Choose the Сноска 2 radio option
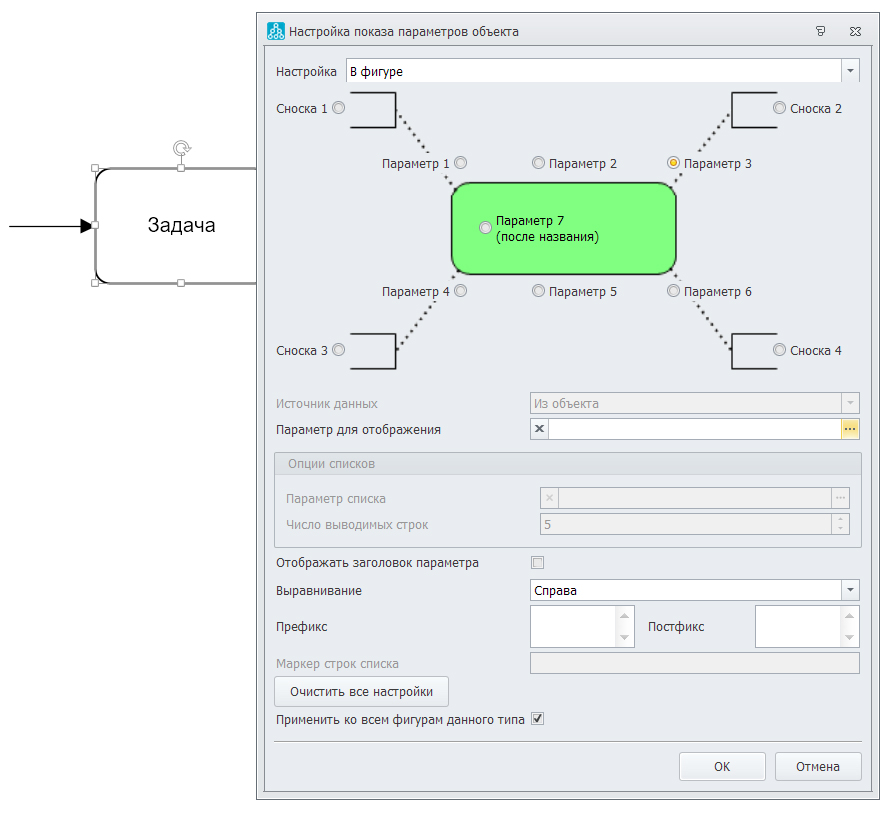The height and width of the screenshot is (813, 894). (779, 108)
